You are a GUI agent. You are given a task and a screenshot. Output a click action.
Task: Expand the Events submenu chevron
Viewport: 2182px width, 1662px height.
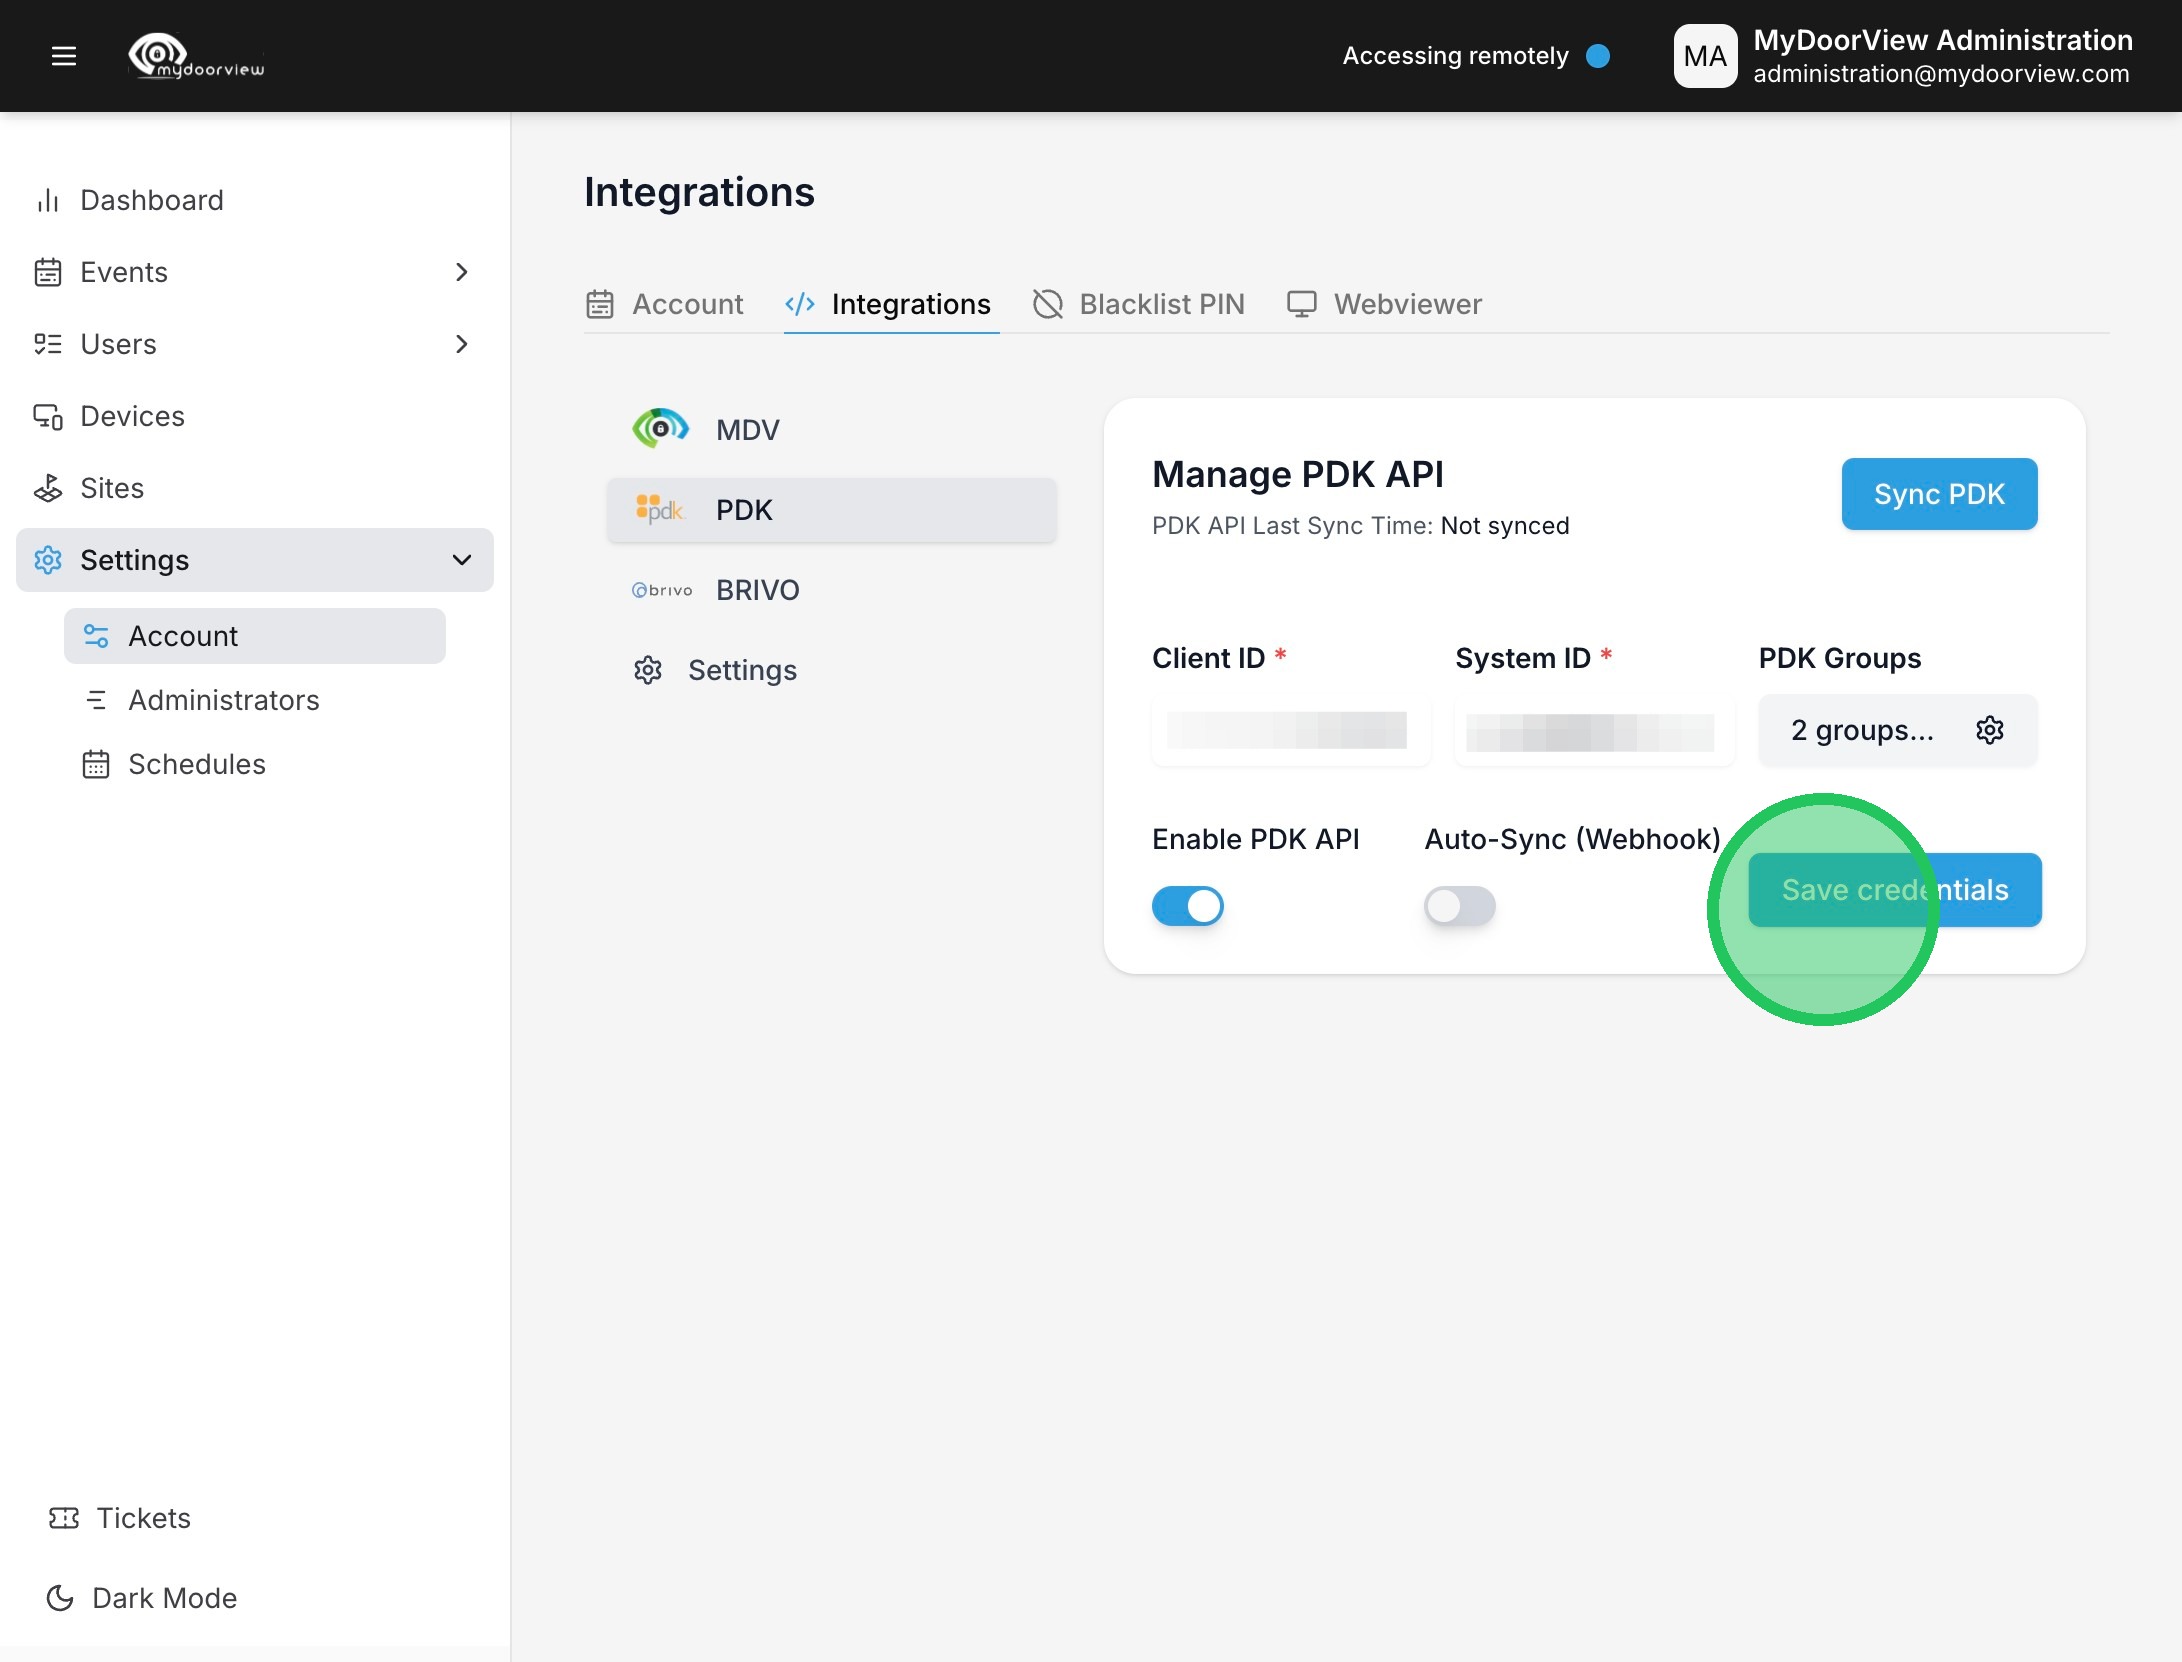pyautogui.click(x=461, y=272)
